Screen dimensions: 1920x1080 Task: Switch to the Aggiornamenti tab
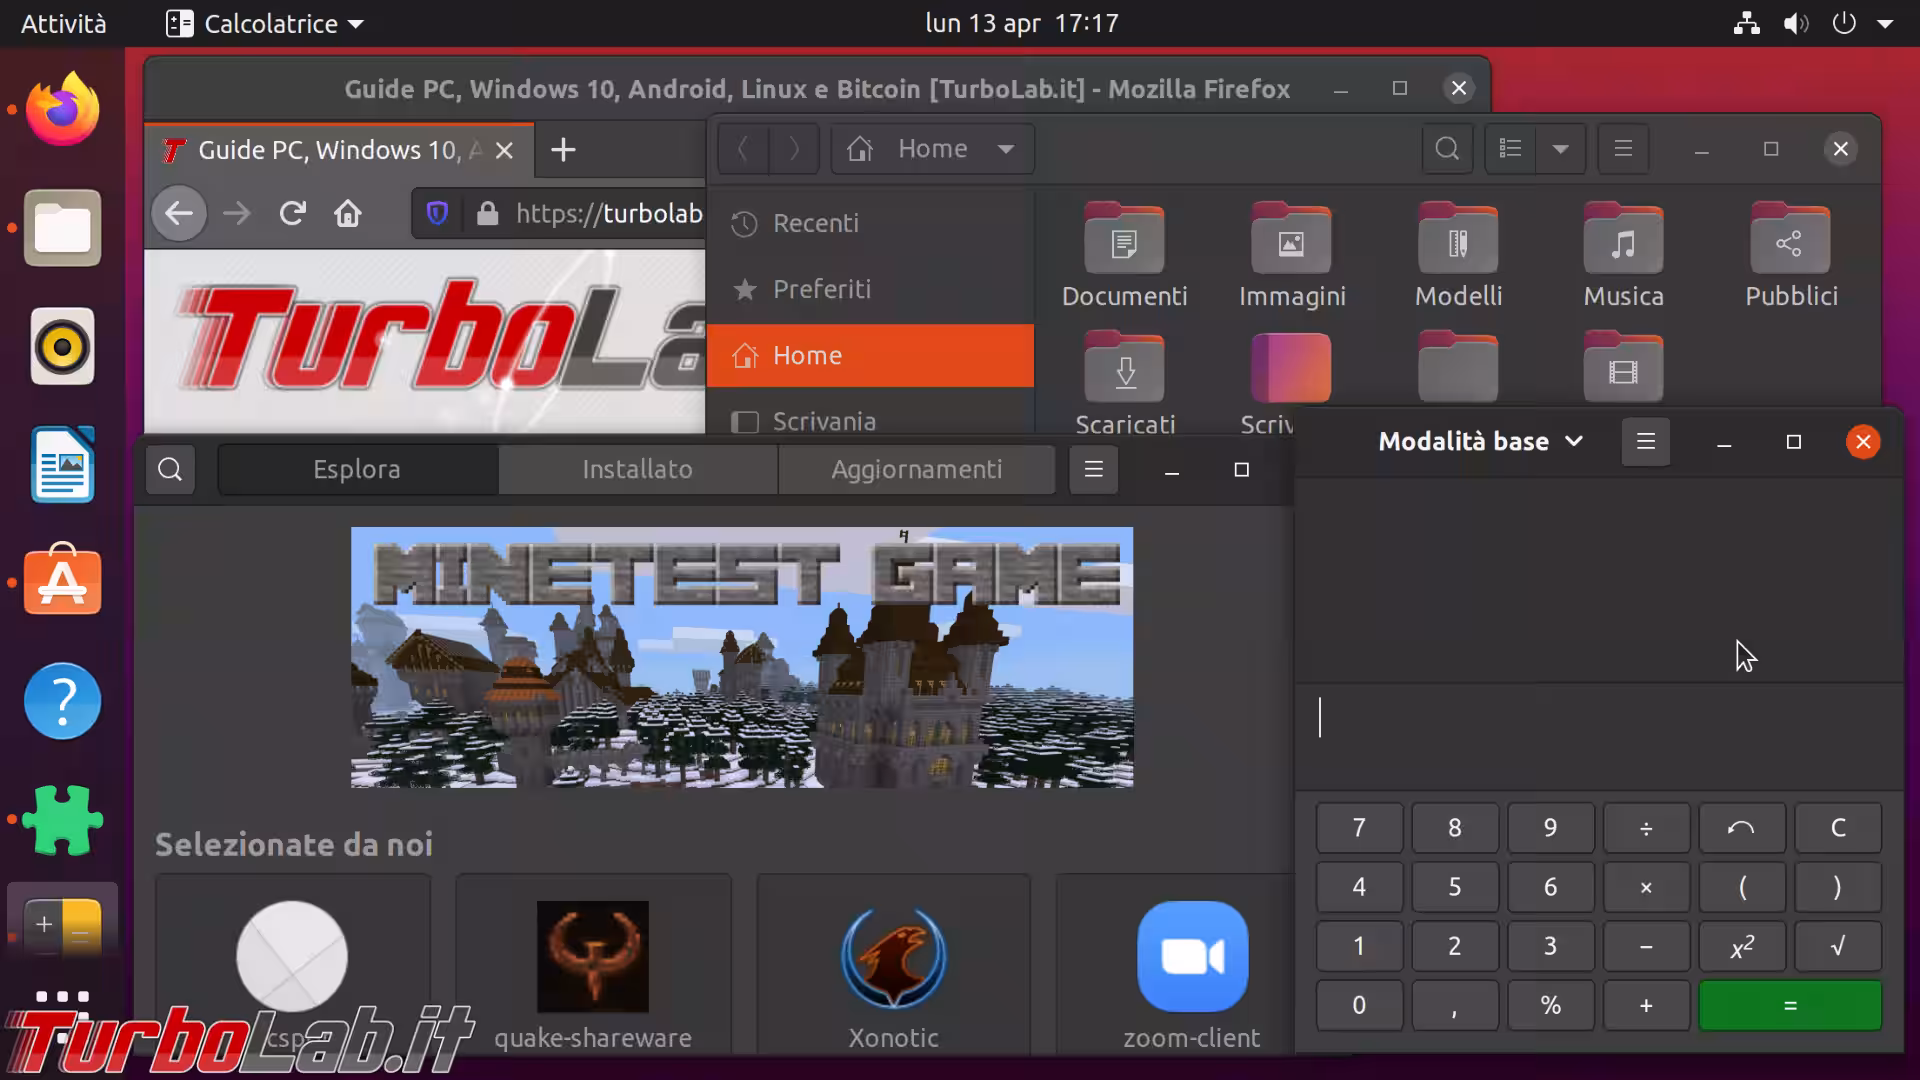click(x=916, y=469)
